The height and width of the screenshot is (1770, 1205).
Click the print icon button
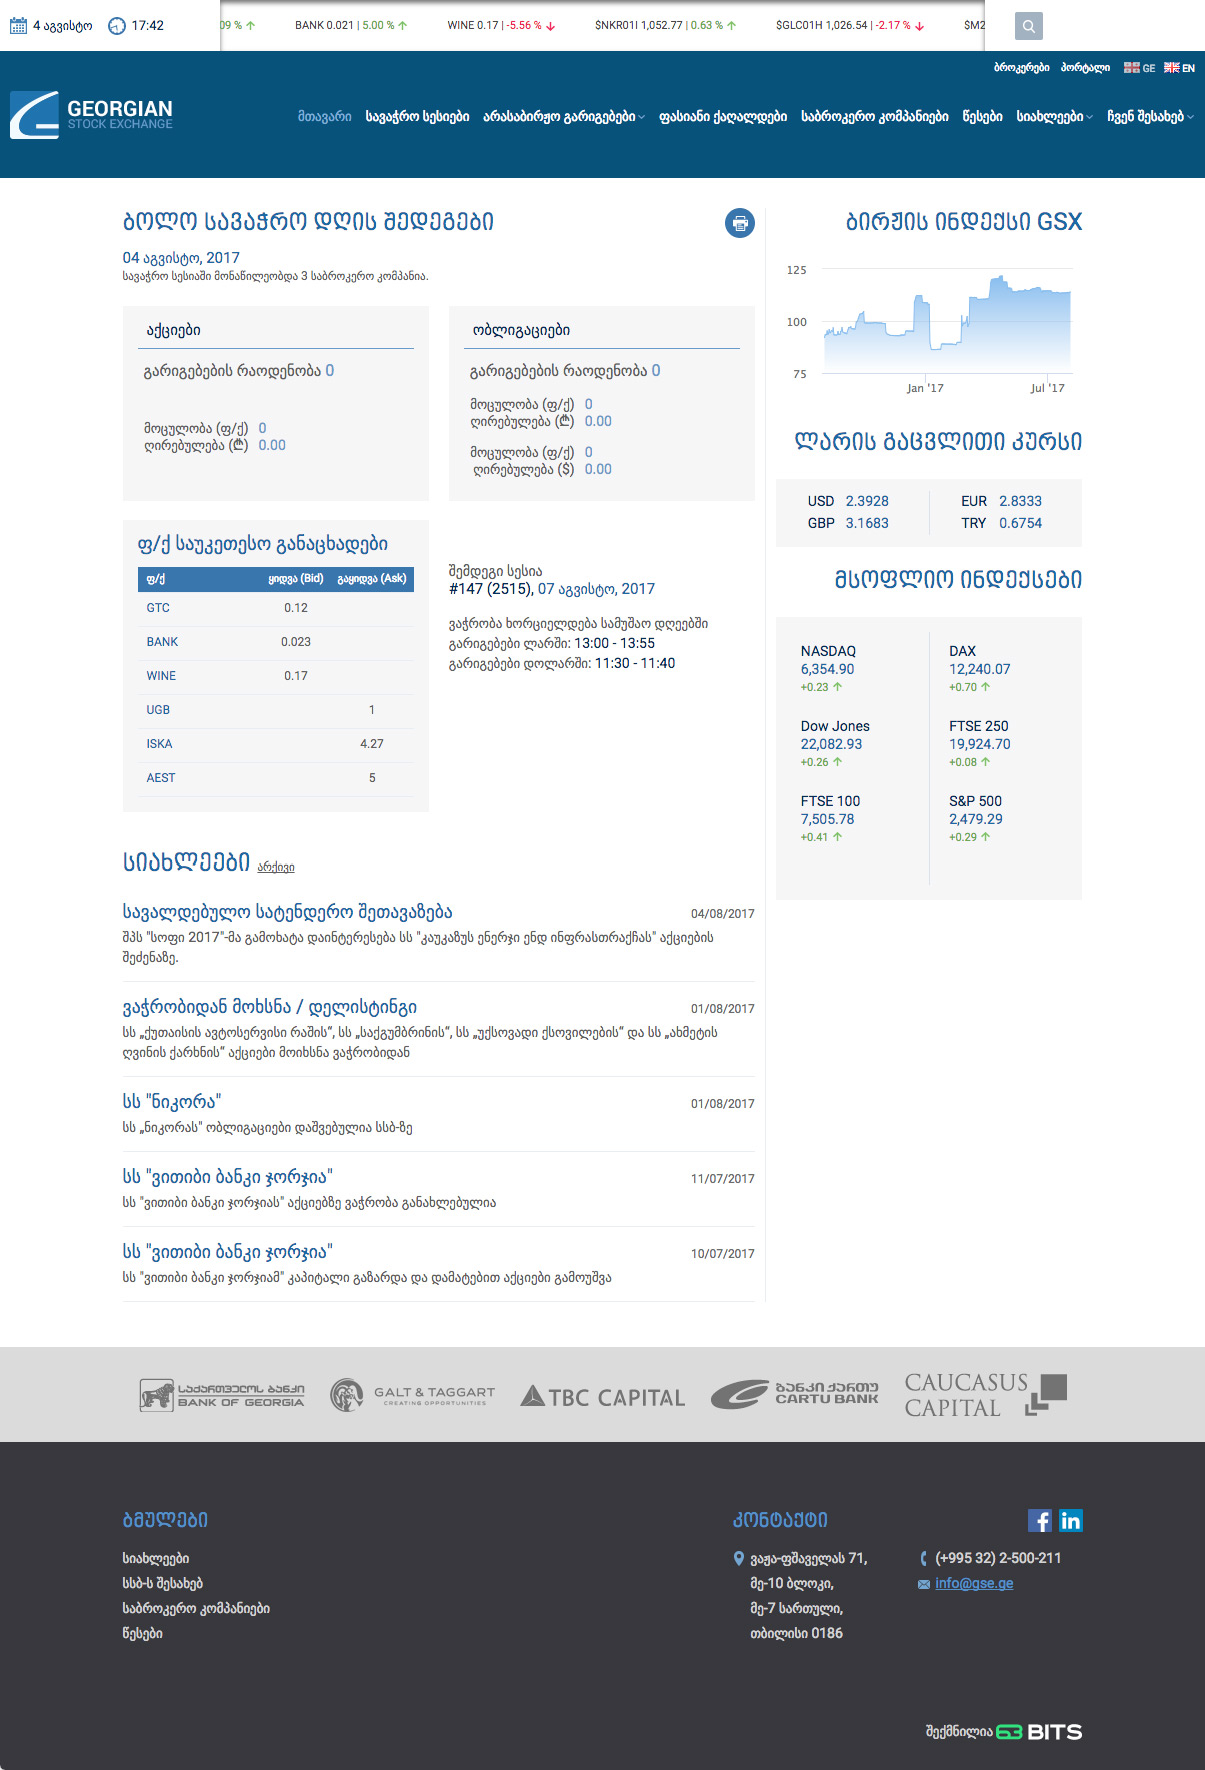pyautogui.click(x=739, y=223)
